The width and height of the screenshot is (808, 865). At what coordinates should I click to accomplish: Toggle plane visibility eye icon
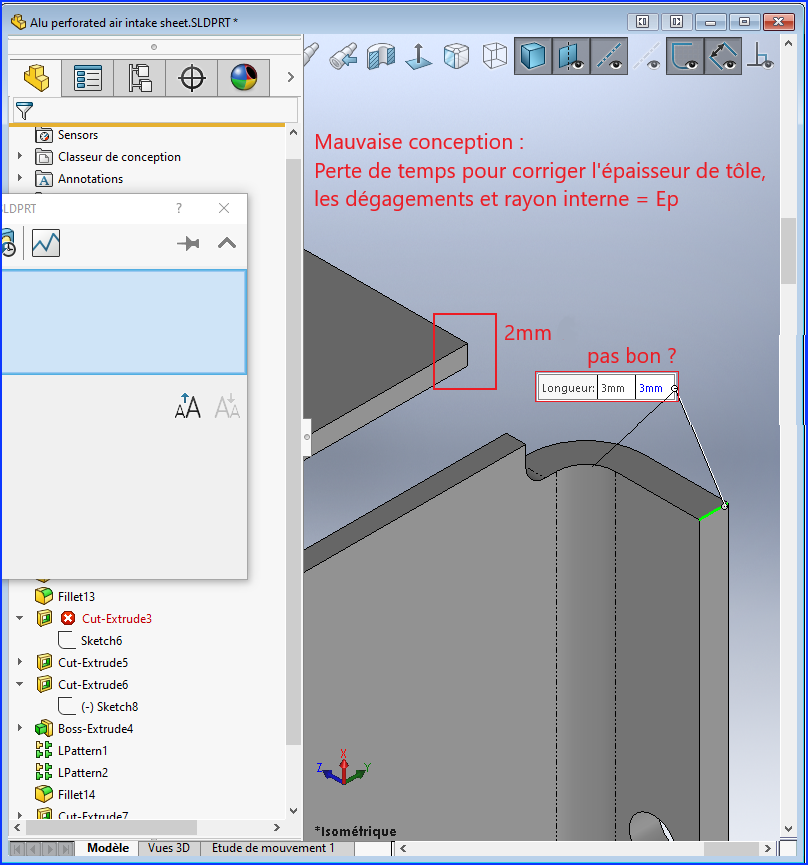point(571,56)
